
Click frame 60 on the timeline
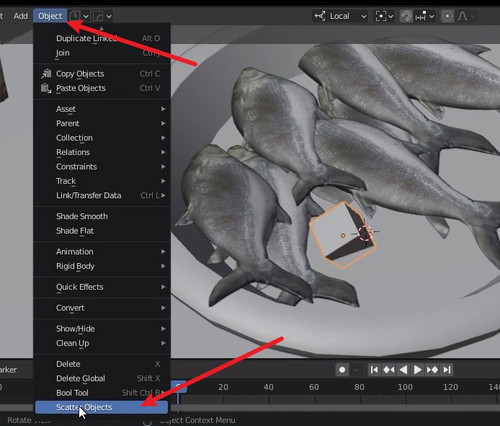click(314, 387)
